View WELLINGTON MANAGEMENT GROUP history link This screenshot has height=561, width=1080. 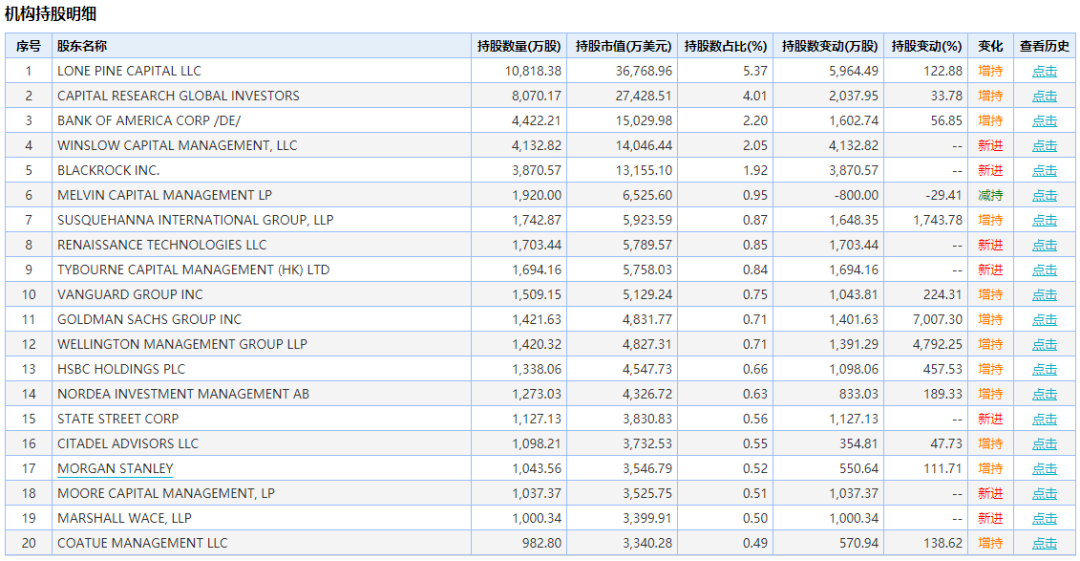click(1044, 344)
